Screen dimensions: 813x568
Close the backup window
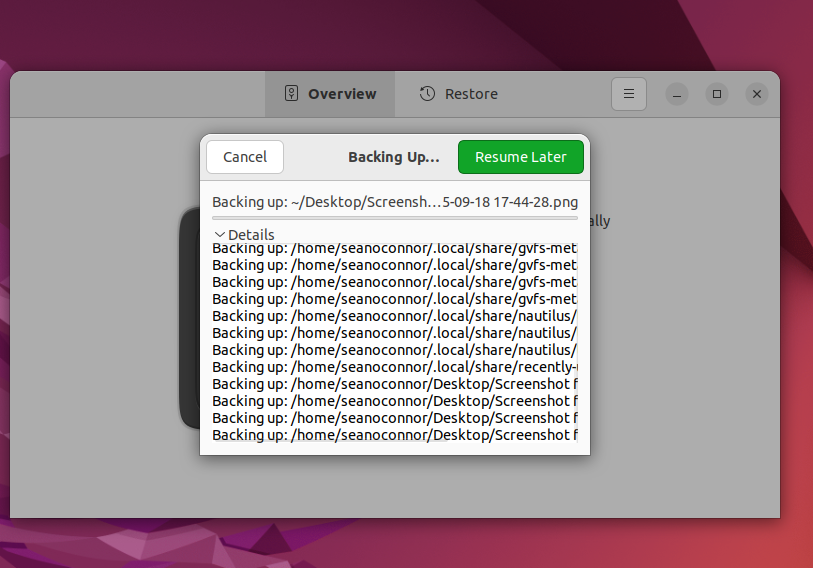pyautogui.click(x=756, y=94)
